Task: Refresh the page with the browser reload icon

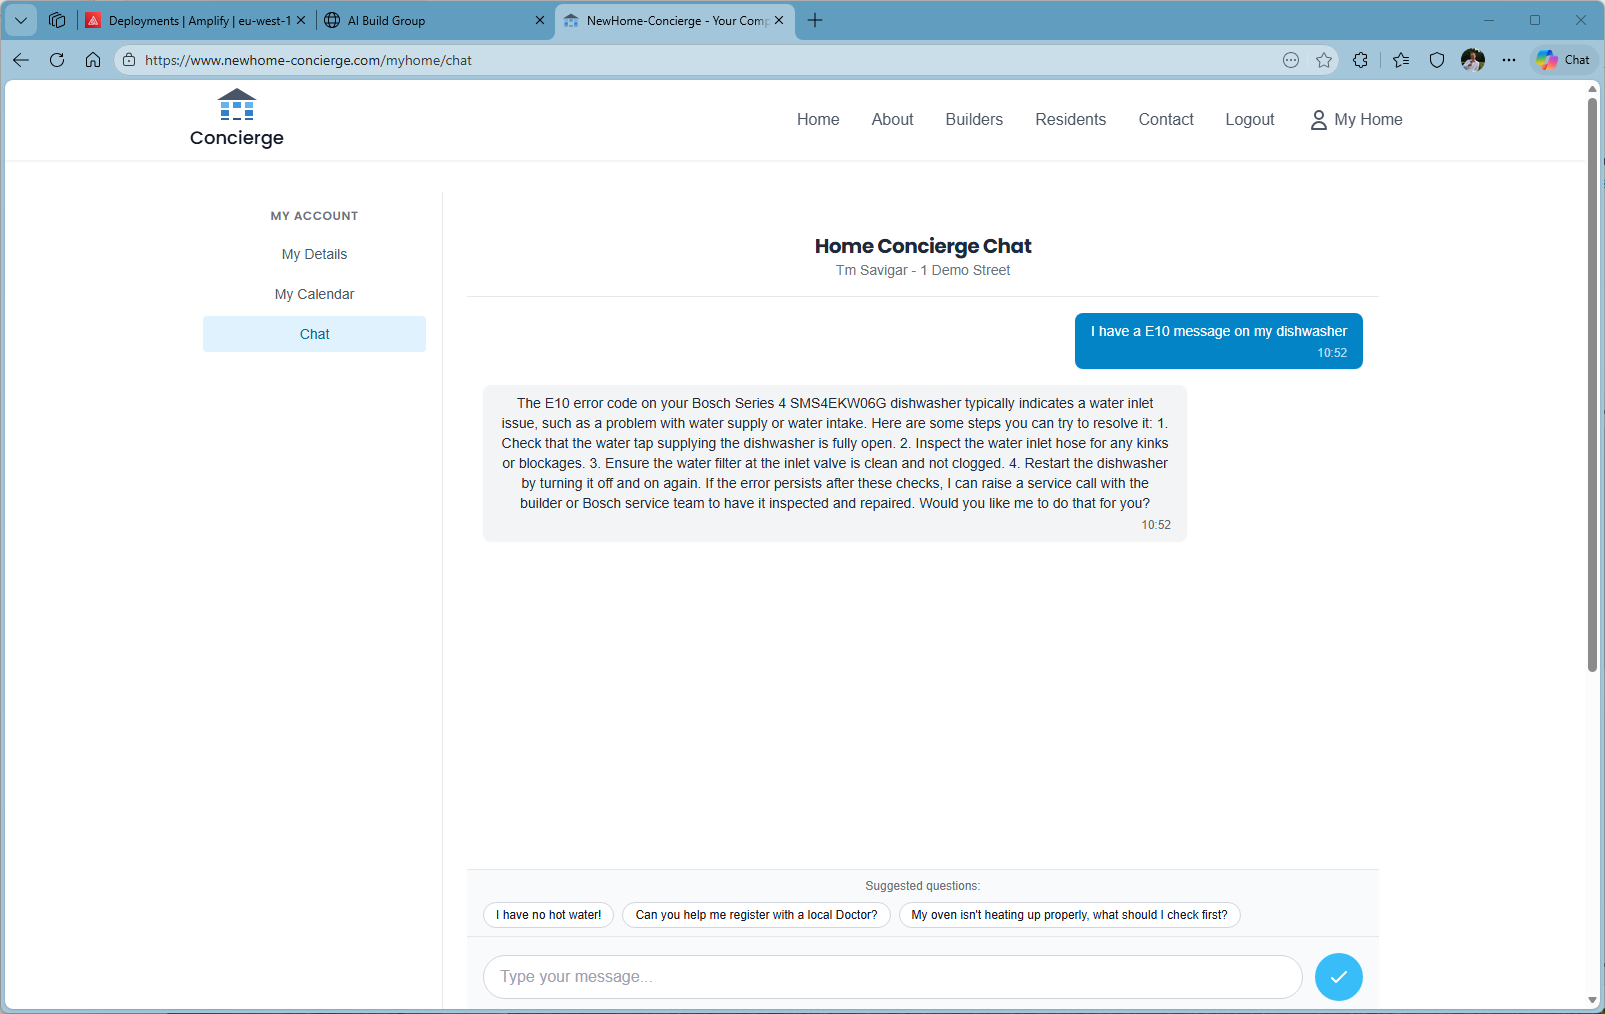Action: [57, 60]
